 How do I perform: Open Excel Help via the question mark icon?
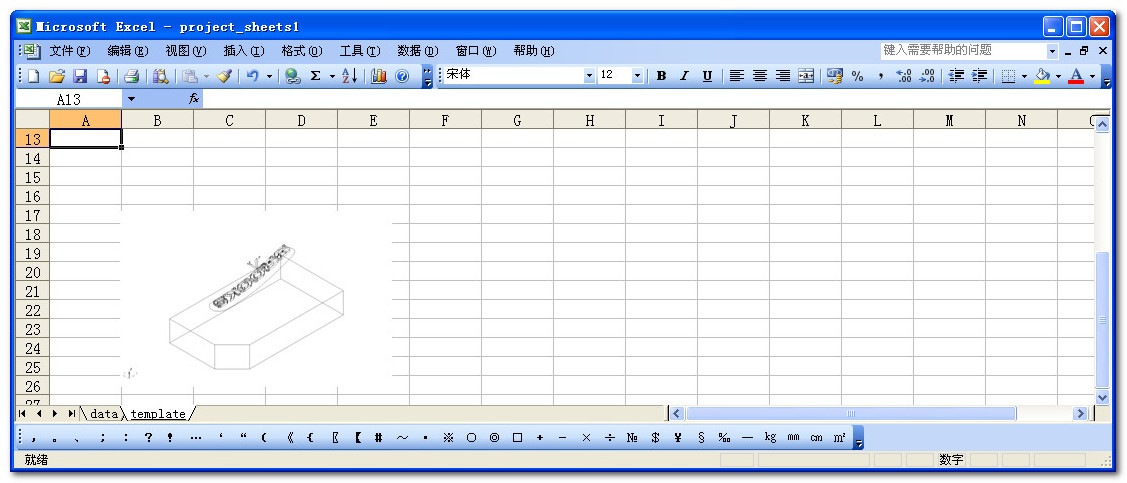(402, 76)
